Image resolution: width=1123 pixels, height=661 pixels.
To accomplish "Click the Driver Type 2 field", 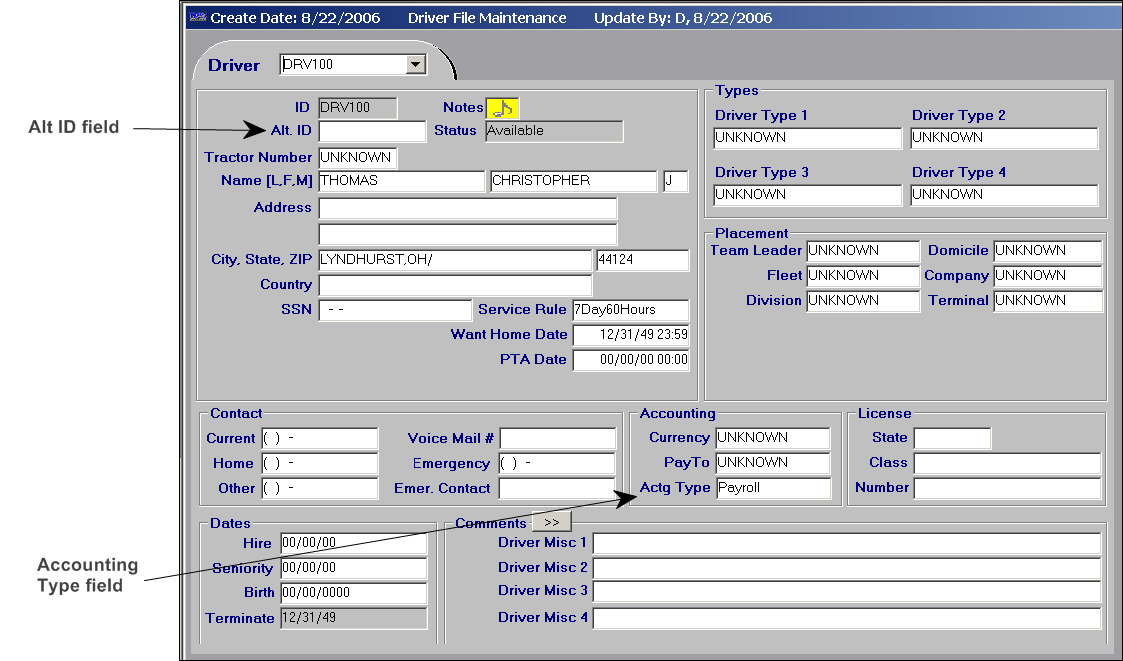I will pos(1004,138).
